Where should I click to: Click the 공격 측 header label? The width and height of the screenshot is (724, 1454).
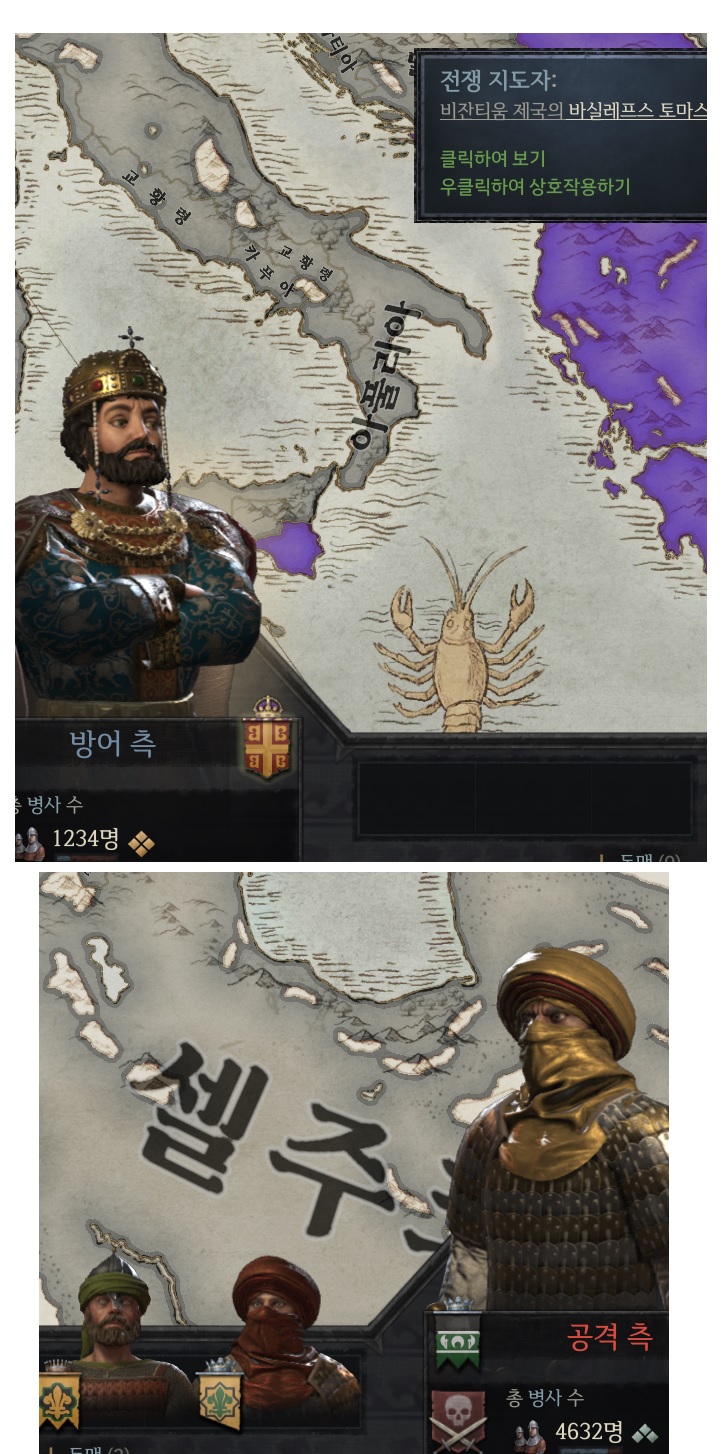click(611, 1337)
